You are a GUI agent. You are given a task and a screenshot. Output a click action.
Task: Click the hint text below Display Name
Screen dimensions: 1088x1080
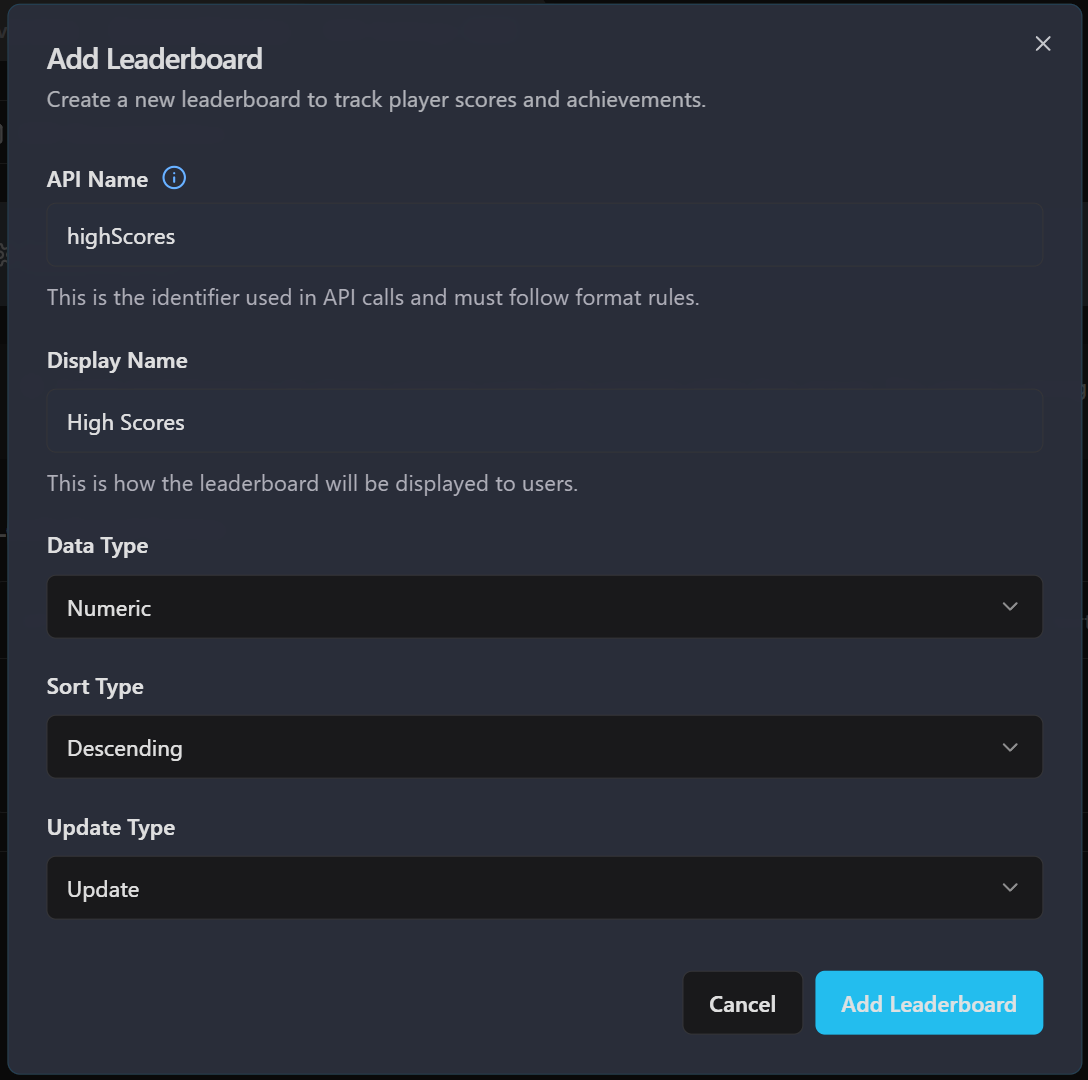click(312, 484)
